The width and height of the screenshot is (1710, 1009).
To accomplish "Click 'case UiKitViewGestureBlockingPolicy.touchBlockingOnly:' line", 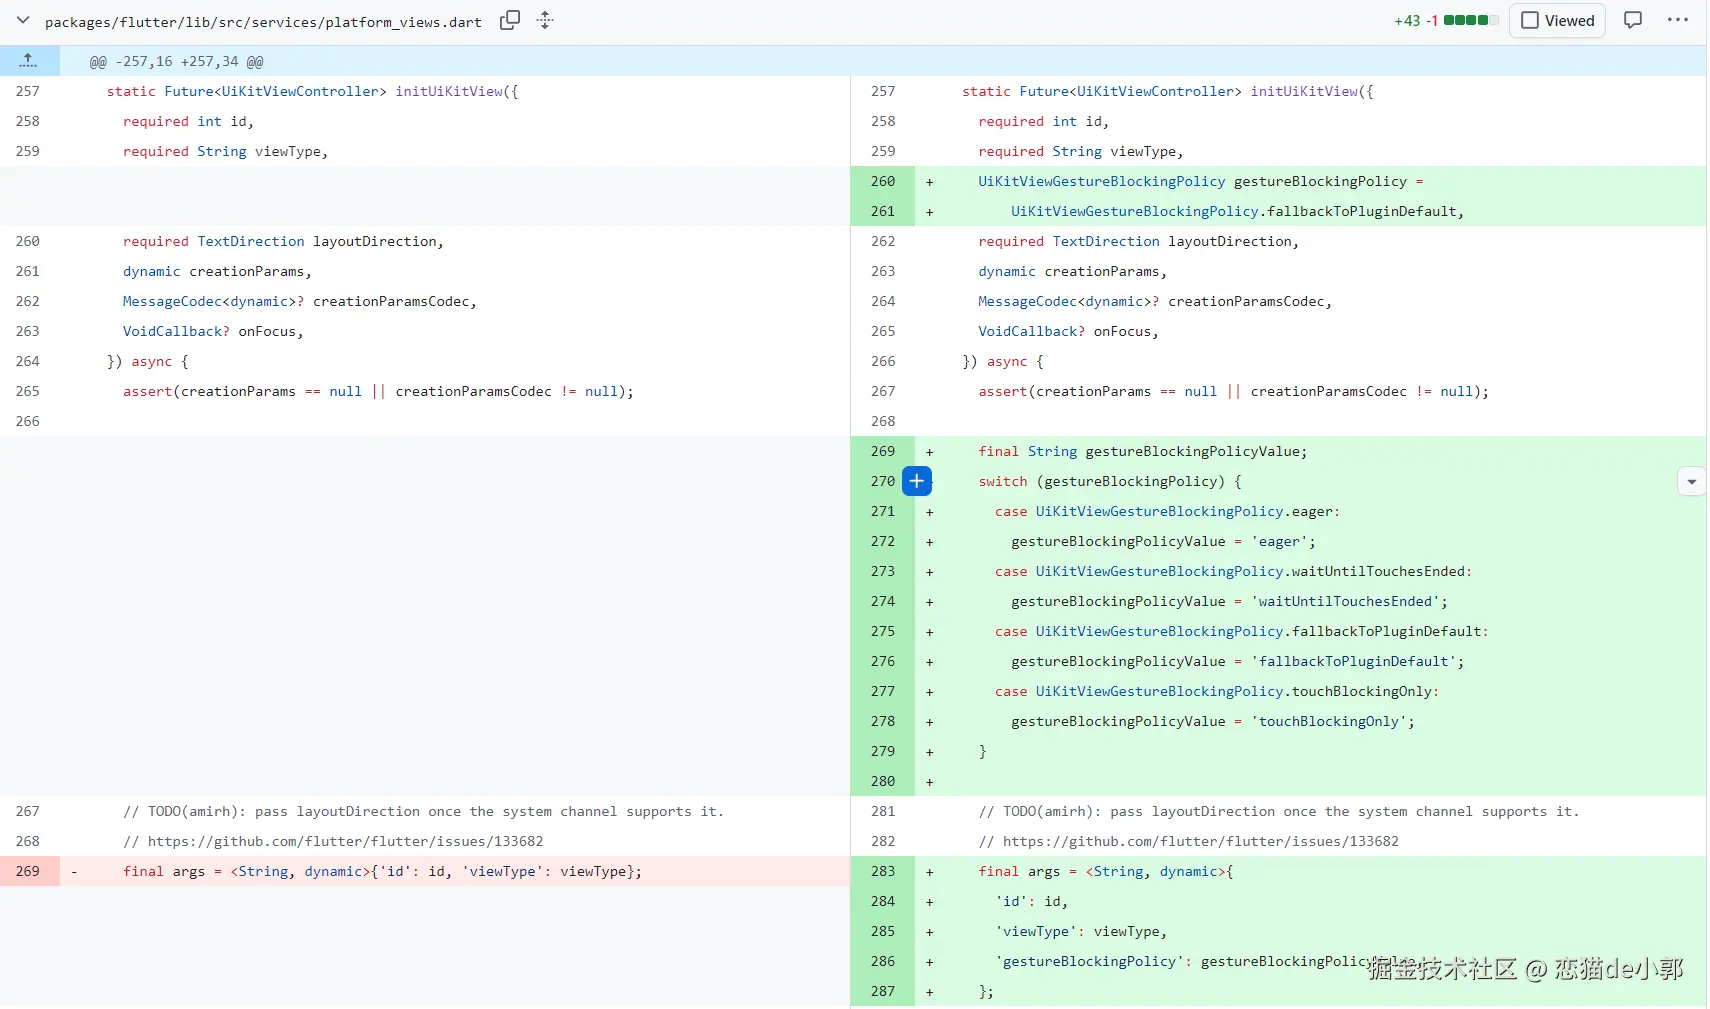I will pos(1217,691).
